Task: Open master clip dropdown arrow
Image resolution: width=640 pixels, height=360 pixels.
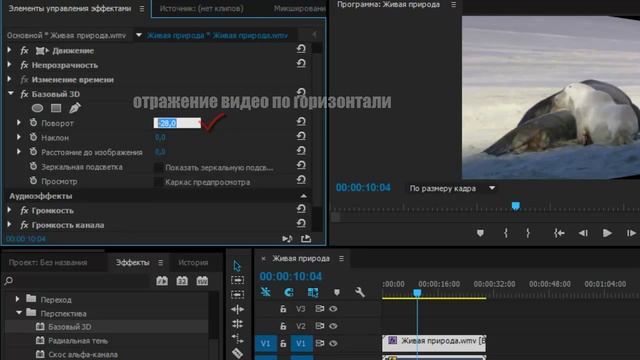Action: [139, 35]
